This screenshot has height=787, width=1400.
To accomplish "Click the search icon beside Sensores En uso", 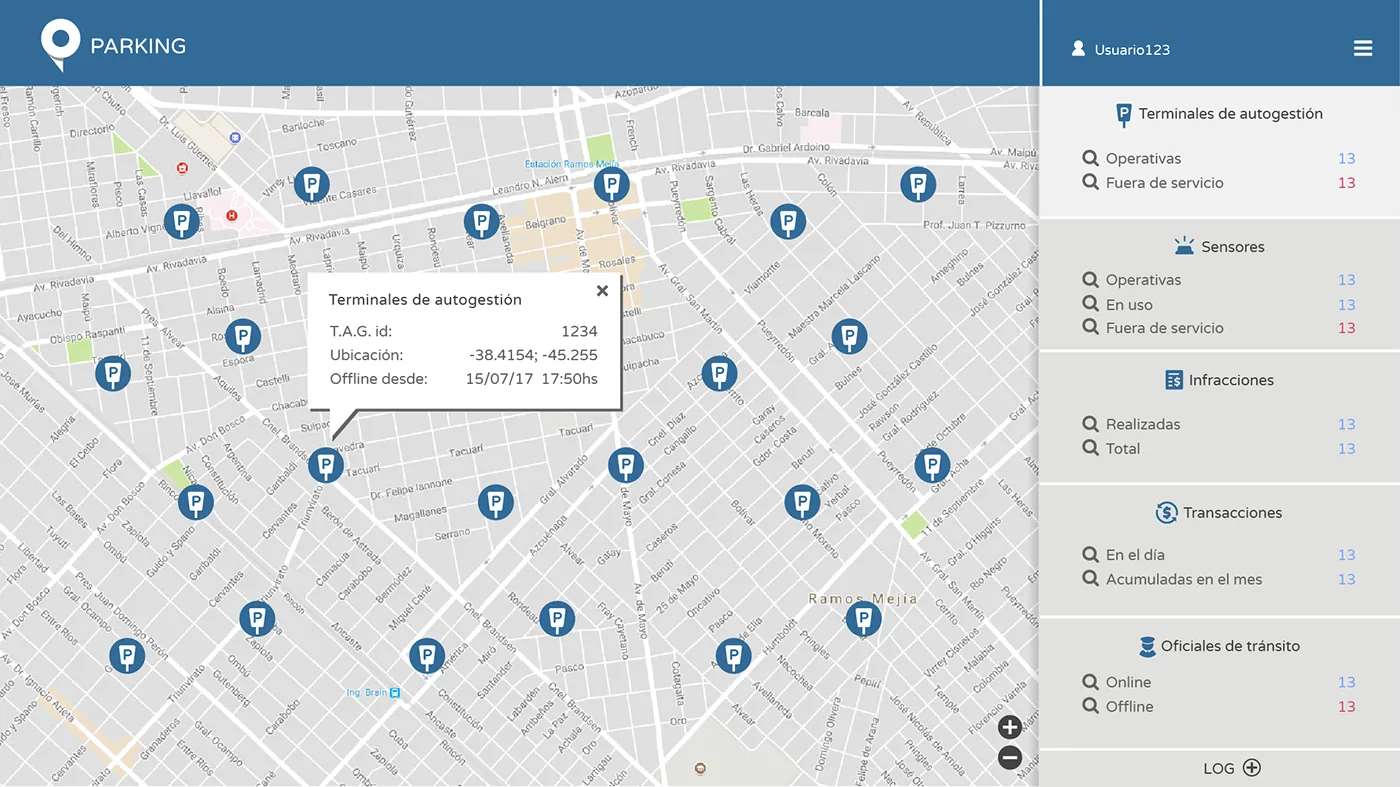I will click(x=1091, y=304).
